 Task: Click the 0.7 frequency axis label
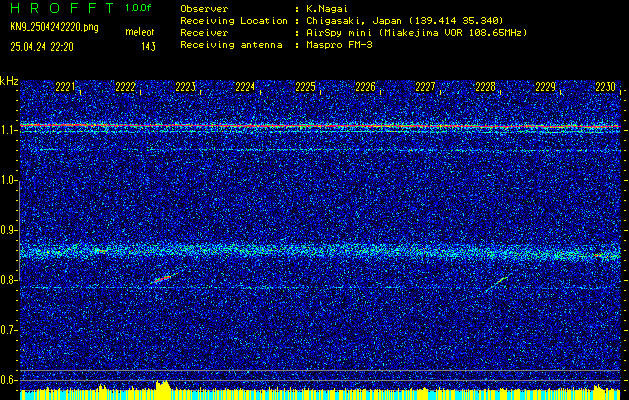click(8, 330)
